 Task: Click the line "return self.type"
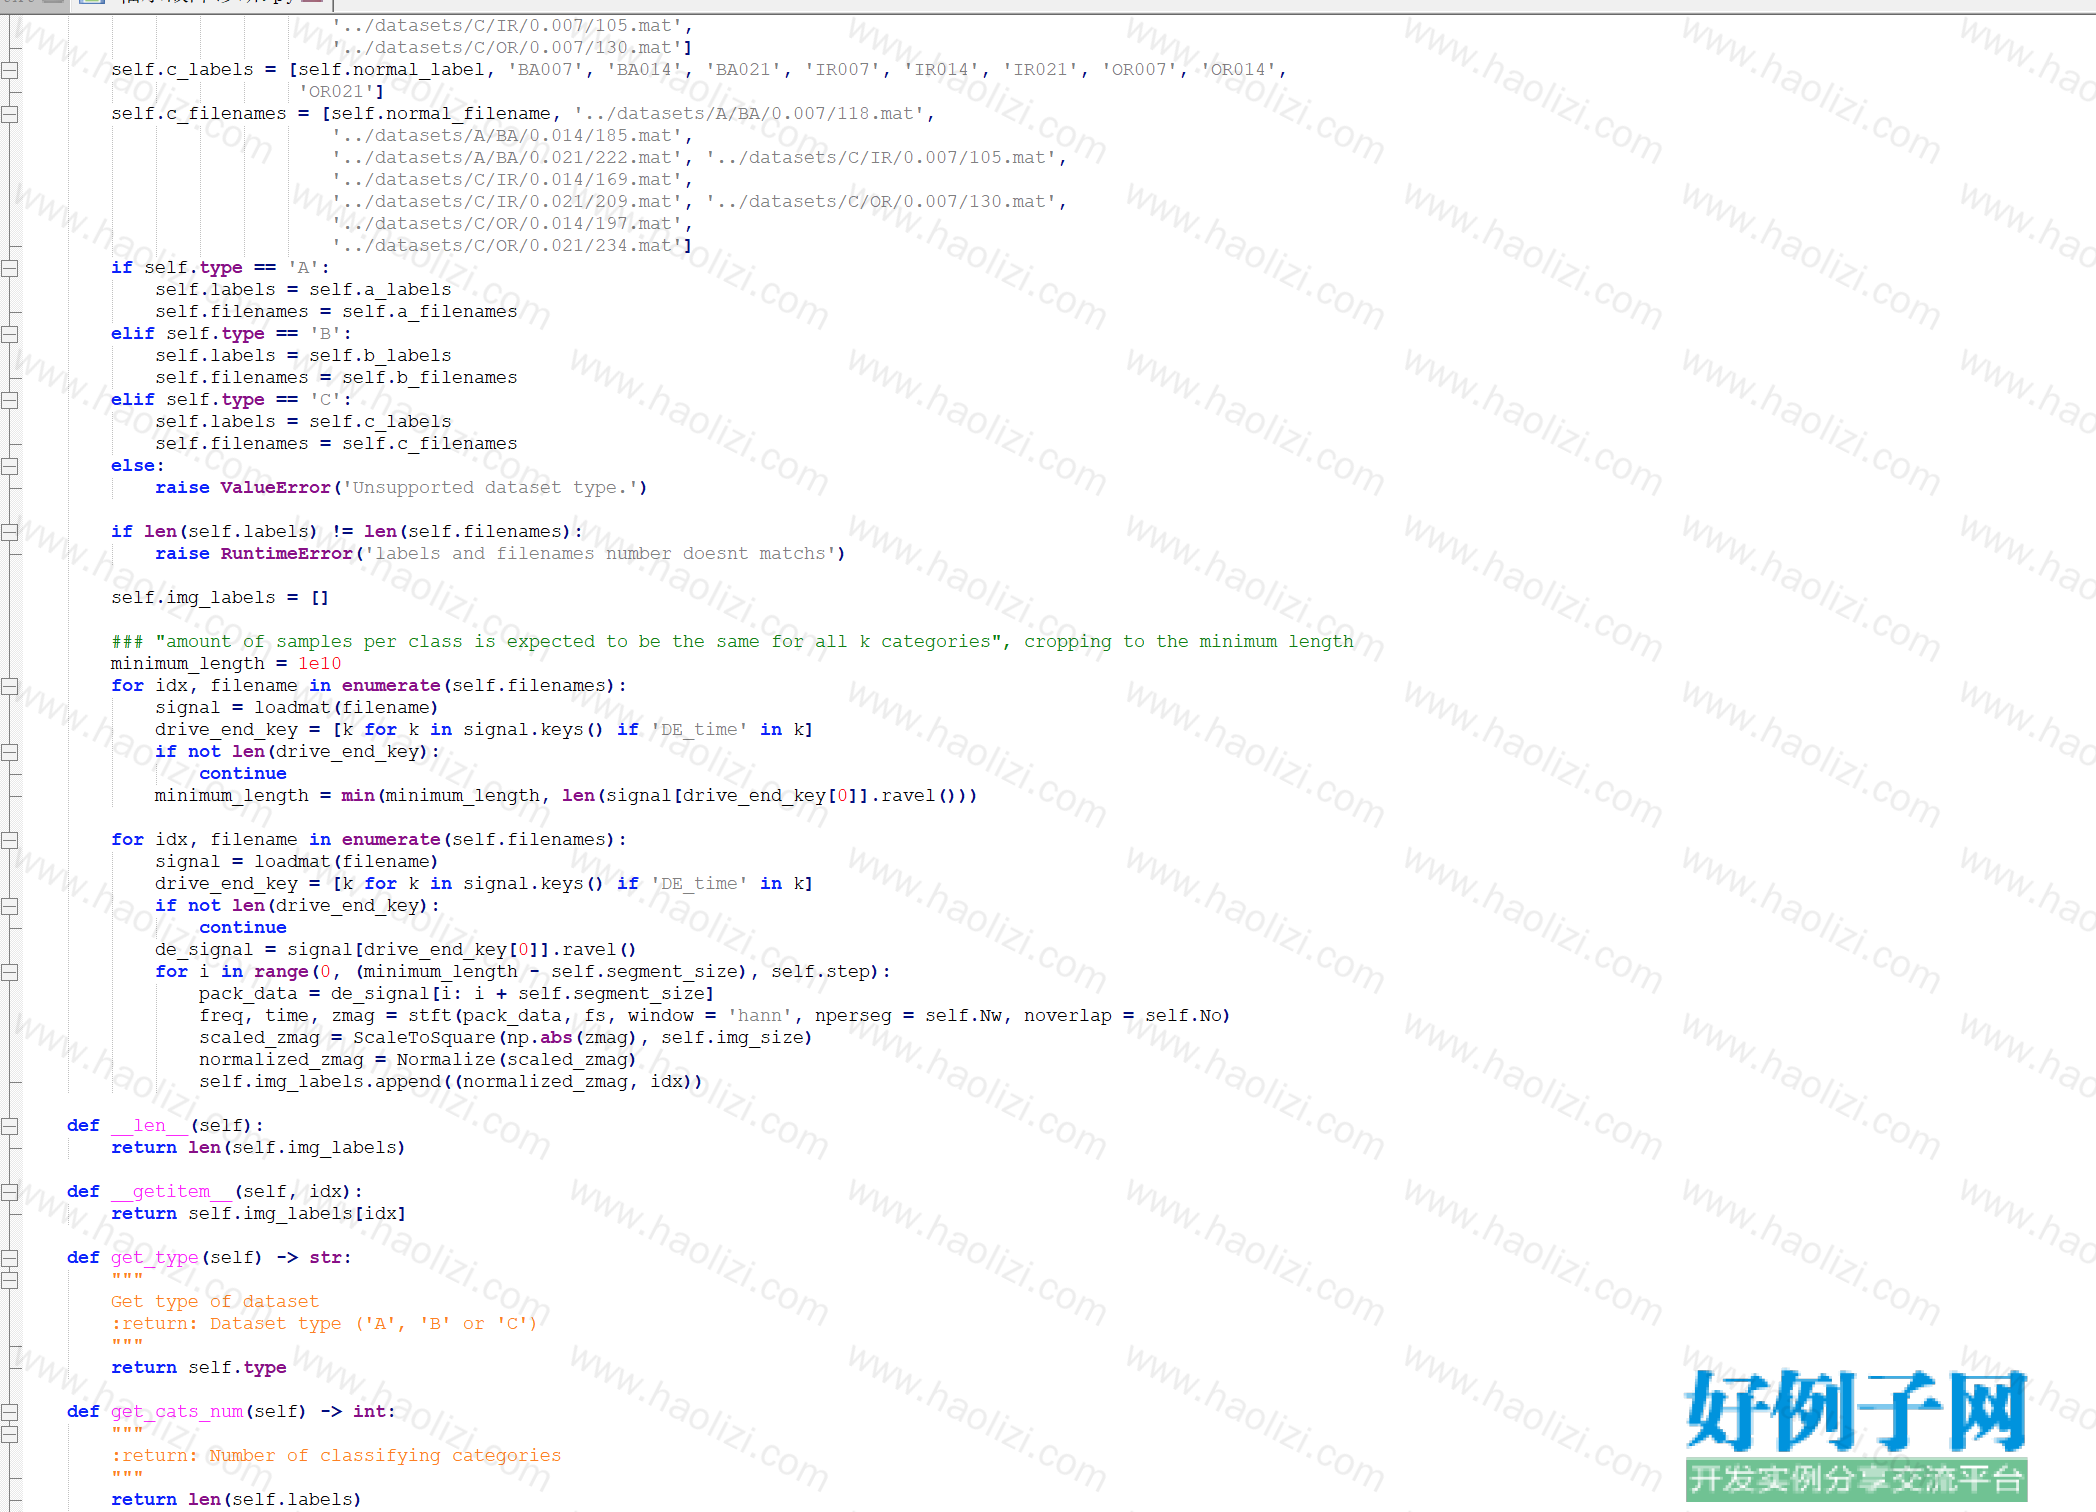[x=199, y=1368]
